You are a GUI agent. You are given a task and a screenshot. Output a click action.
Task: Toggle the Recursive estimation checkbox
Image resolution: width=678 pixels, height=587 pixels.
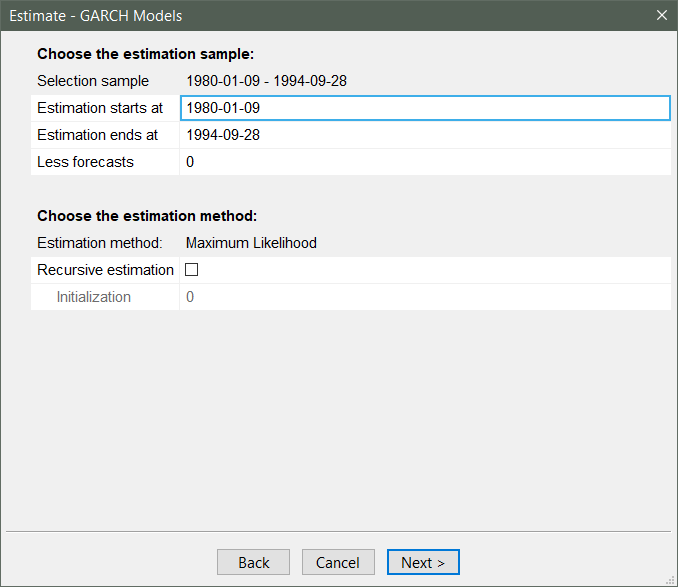click(x=192, y=270)
